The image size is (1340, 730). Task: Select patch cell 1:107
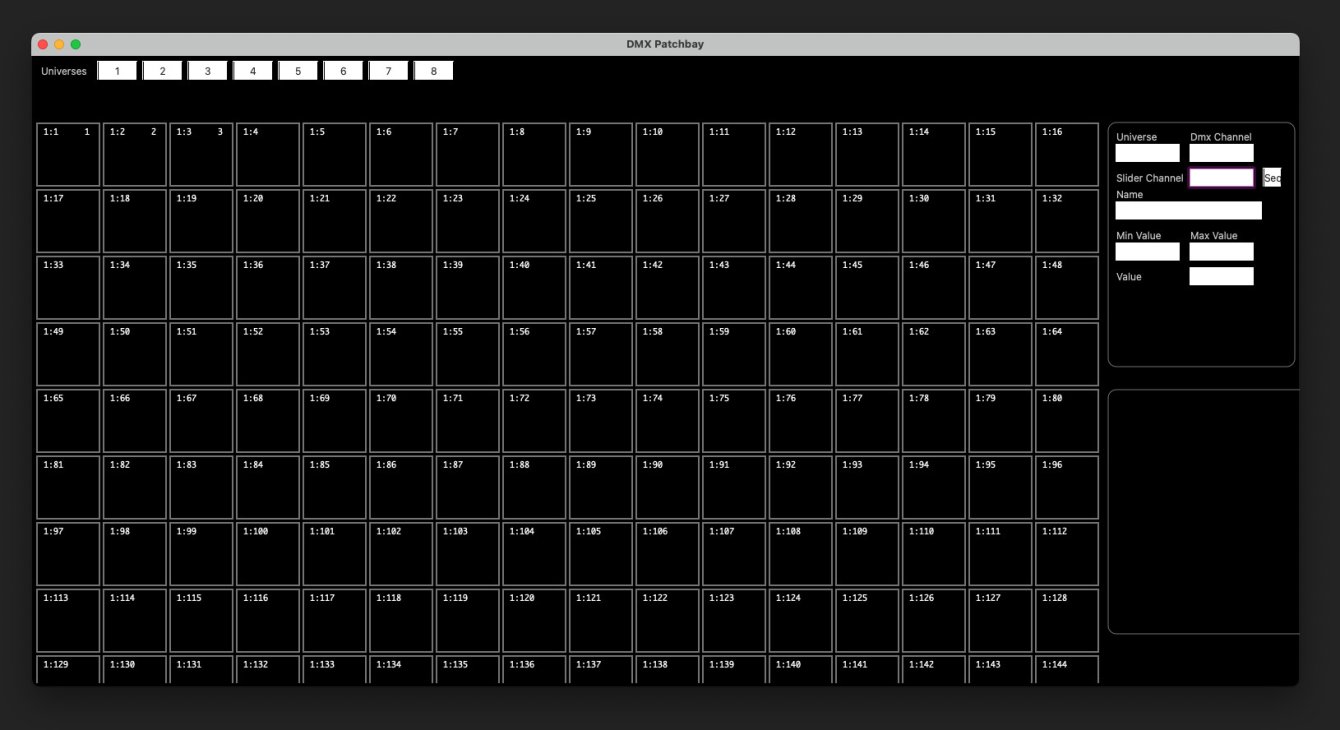pyautogui.click(x=734, y=554)
